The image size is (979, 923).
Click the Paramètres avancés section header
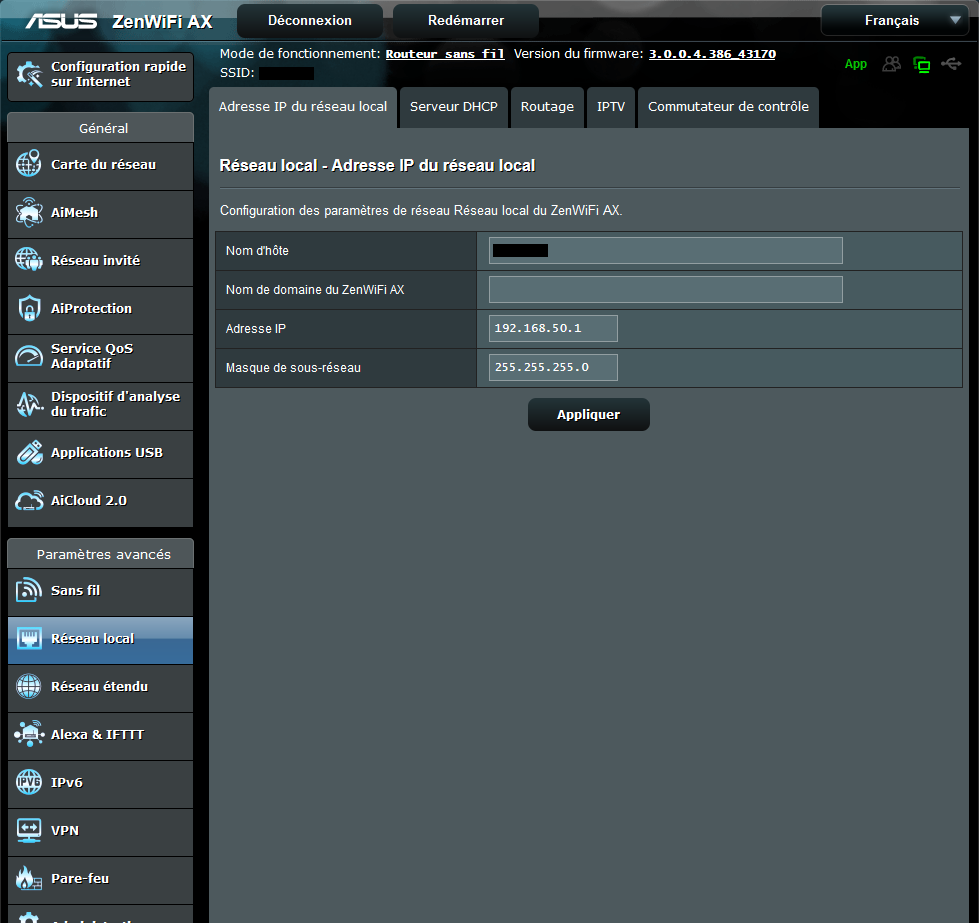(101, 555)
